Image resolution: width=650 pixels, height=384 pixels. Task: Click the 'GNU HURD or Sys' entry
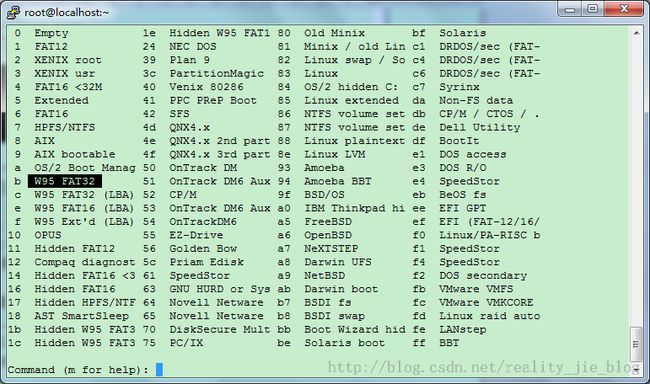(220, 289)
